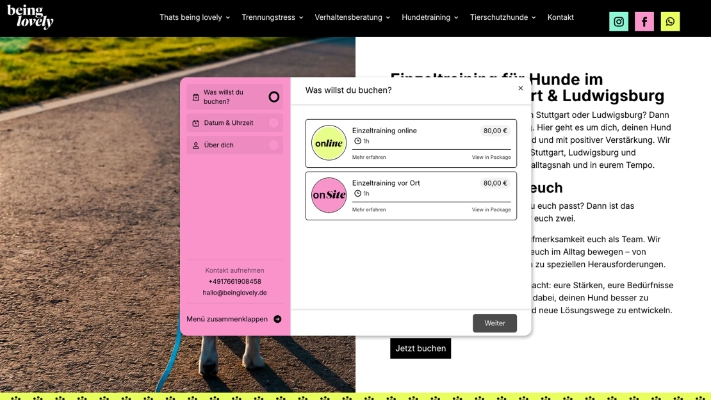This screenshot has height=400, width=711.
Task: Close the booking dialog with the X
Action: pos(520,88)
